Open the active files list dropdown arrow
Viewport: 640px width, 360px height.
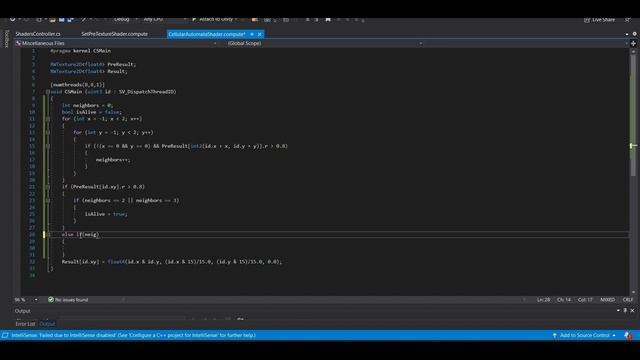627,34
